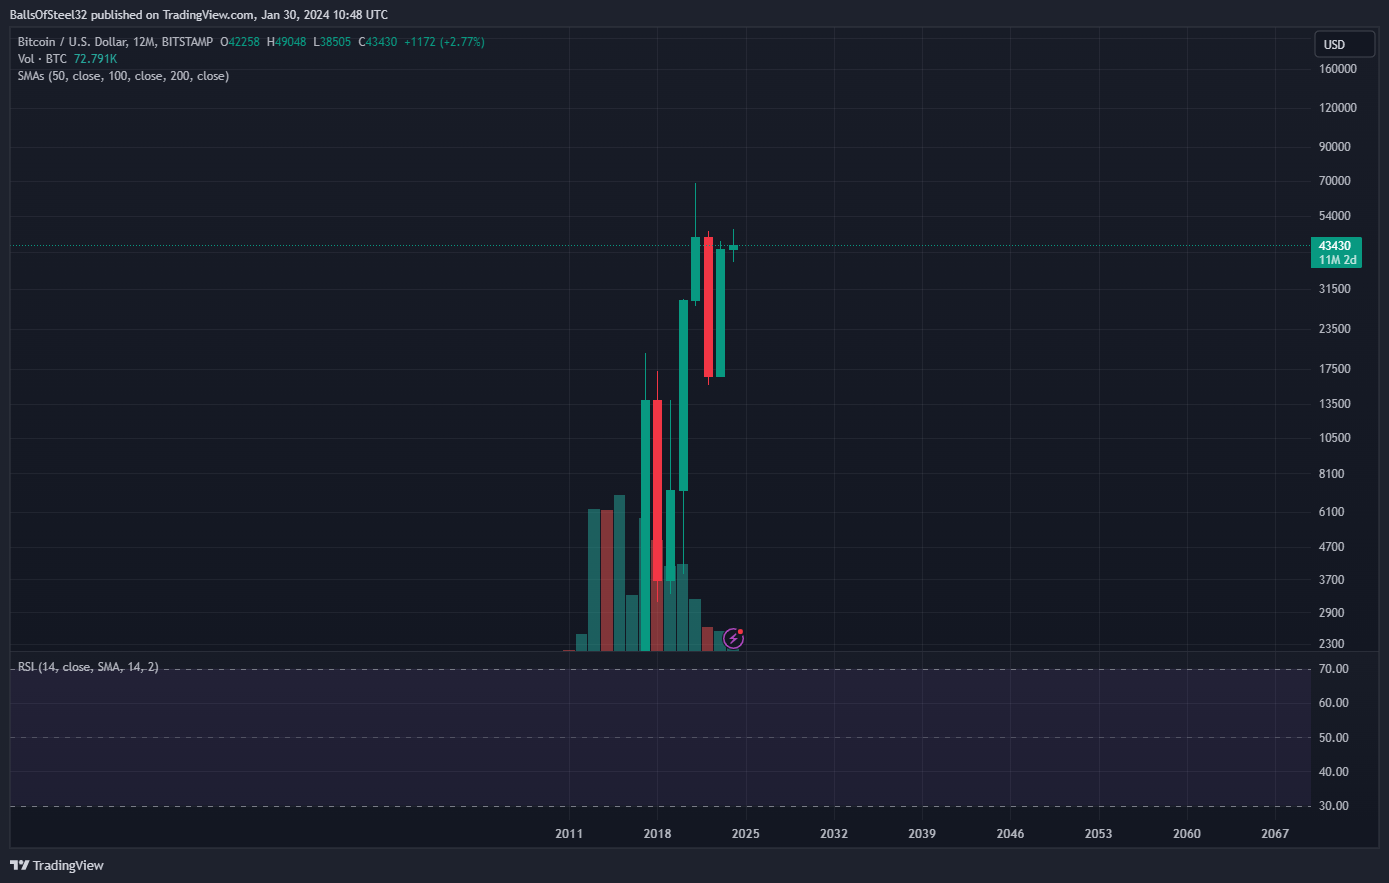
Task: Click the volume value 72.791K
Action: tap(95, 59)
